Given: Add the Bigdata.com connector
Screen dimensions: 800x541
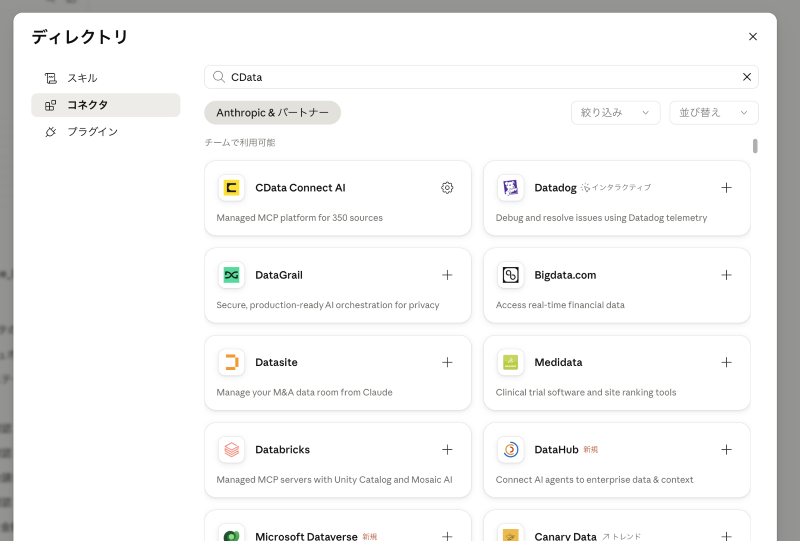Looking at the screenshot, I should tap(726, 275).
